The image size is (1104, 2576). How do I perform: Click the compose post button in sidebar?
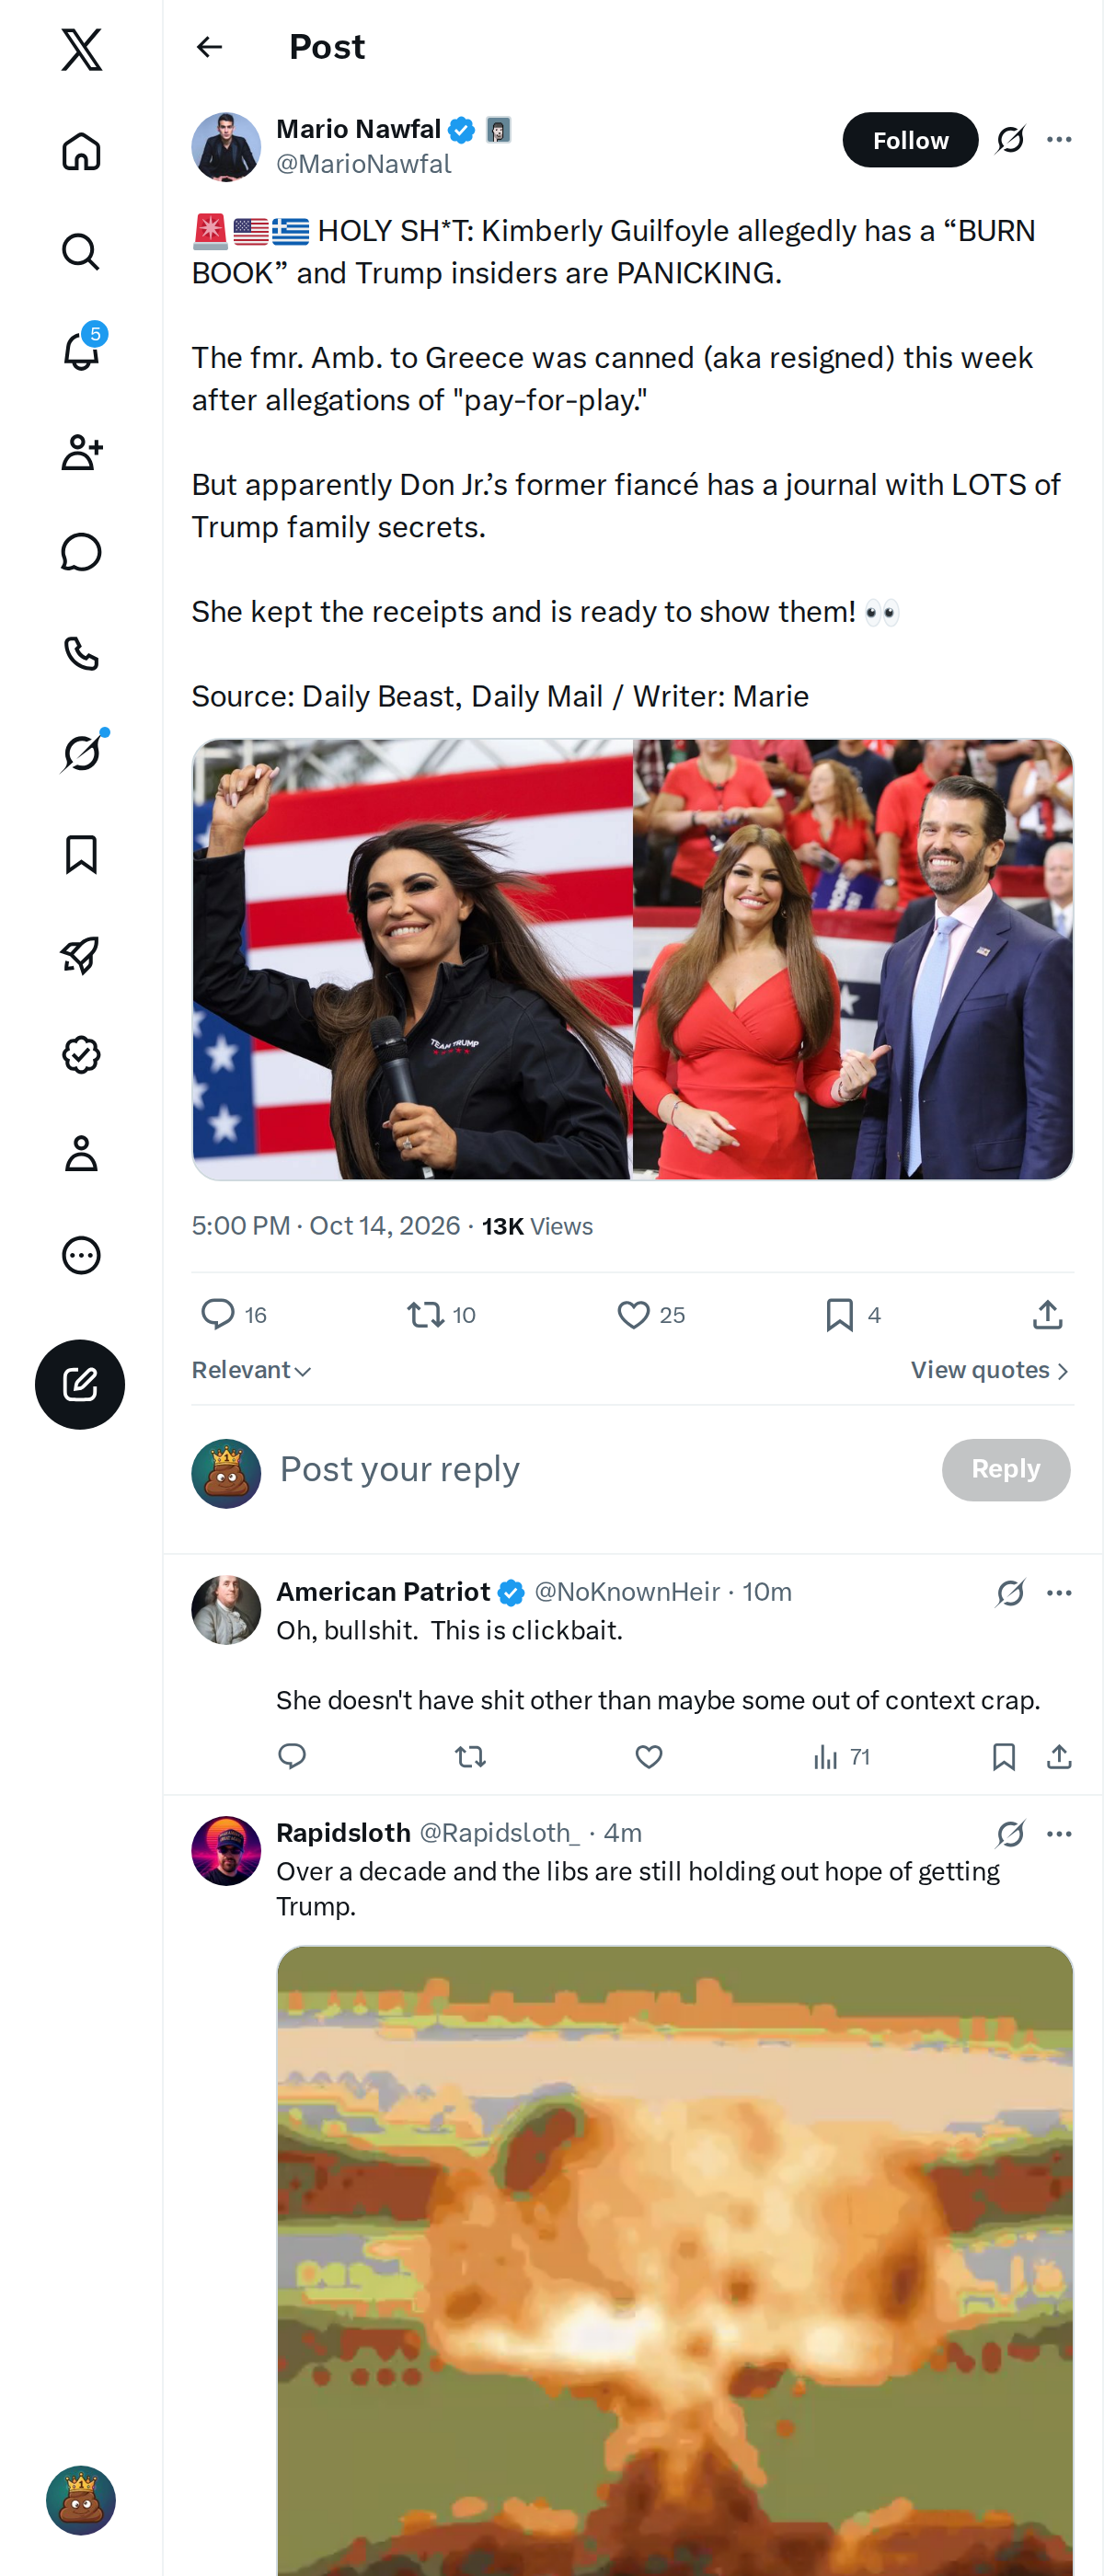[80, 1384]
